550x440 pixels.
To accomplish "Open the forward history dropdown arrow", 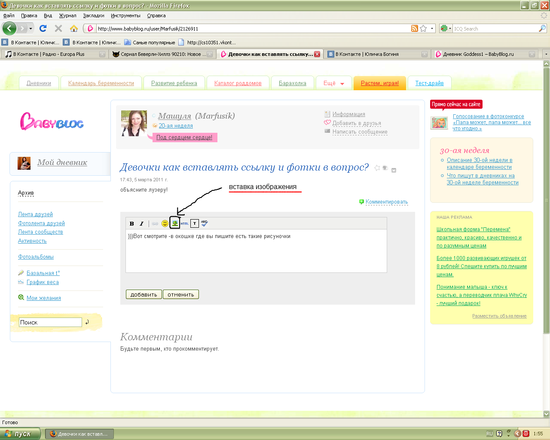I will [x=31, y=28].
